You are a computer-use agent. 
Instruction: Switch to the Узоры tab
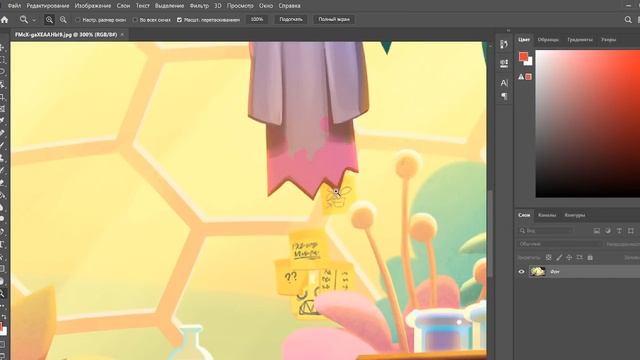click(x=608, y=40)
